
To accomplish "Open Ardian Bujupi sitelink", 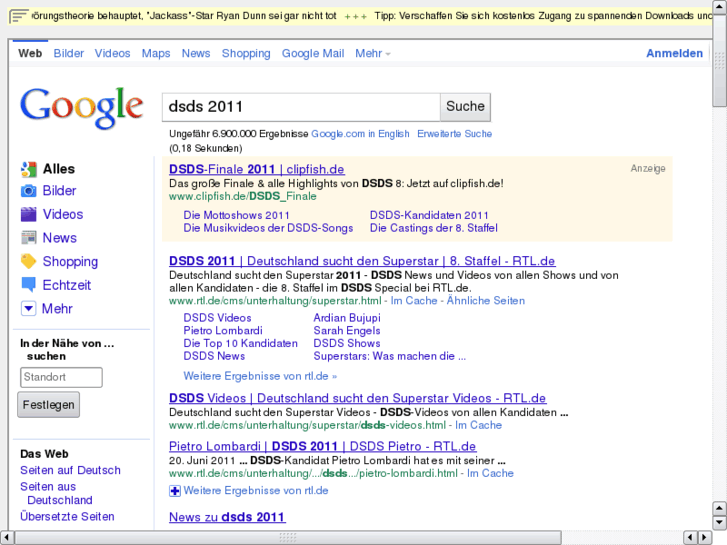I will pyautogui.click(x=347, y=318).
